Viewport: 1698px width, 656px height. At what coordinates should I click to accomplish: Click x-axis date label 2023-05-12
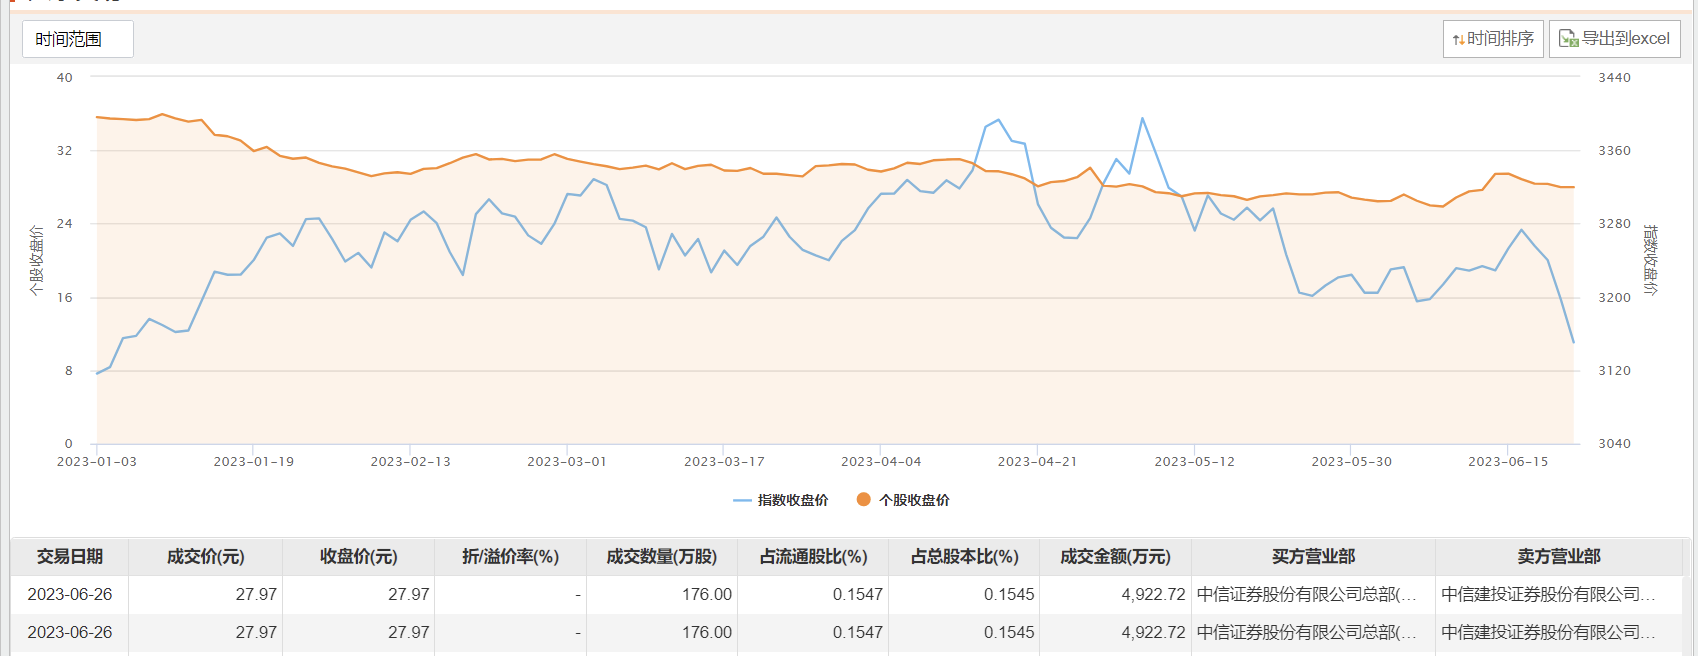tap(1195, 462)
